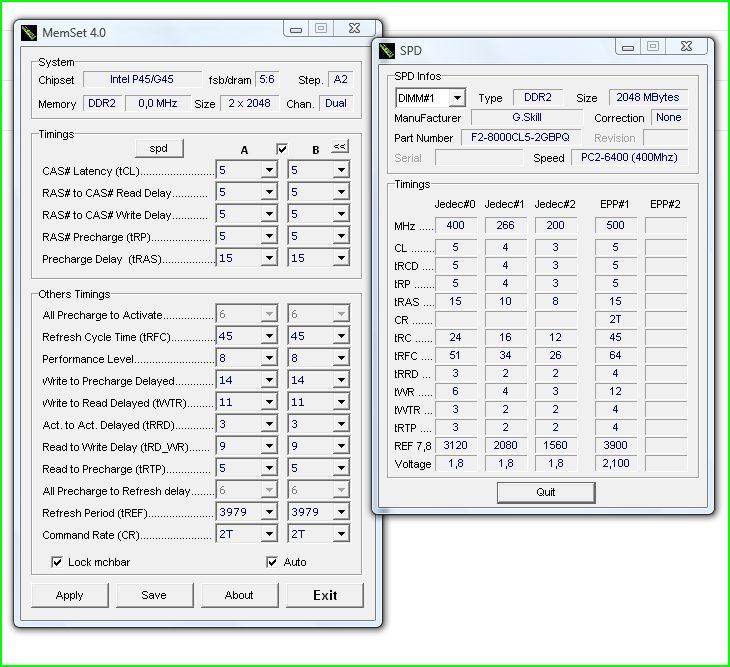Click the SPD Size field 2048 MBytes
The height and width of the screenshot is (667, 730).
648,97
